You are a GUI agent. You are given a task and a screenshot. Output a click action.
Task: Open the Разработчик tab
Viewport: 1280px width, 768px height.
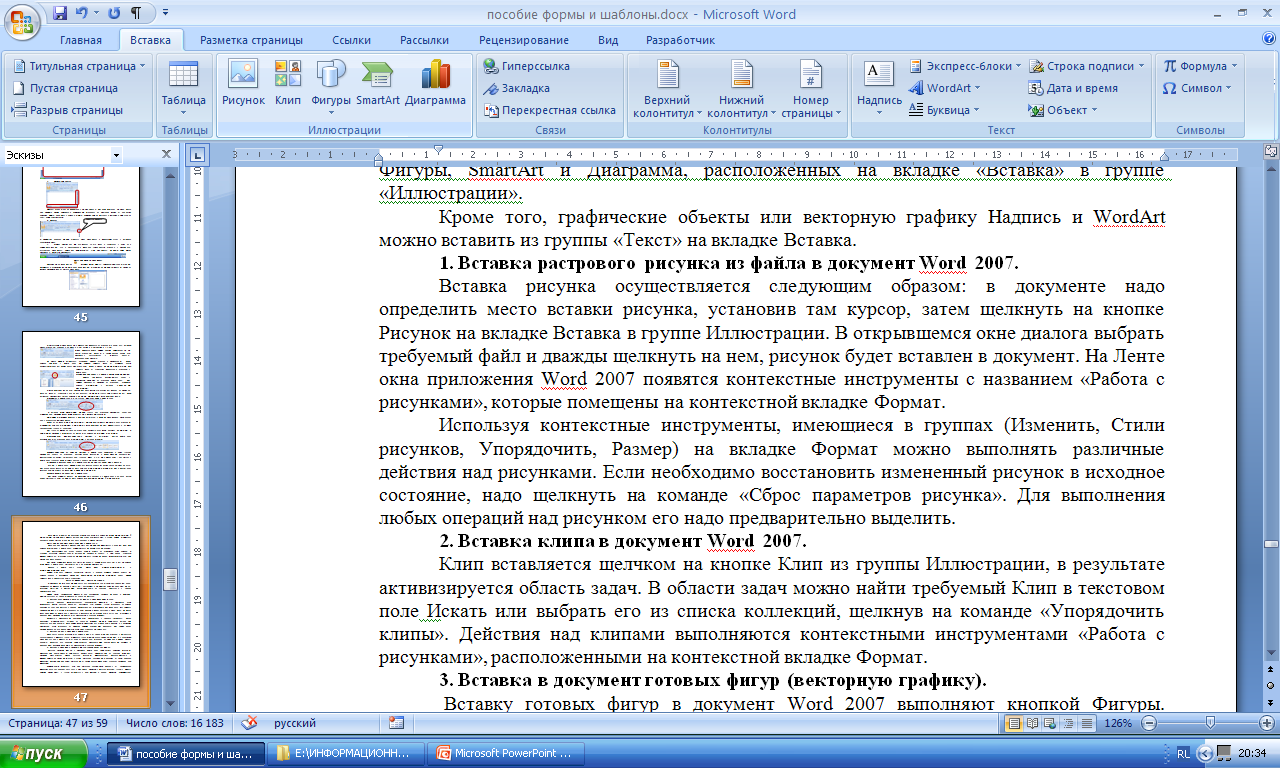coord(680,40)
